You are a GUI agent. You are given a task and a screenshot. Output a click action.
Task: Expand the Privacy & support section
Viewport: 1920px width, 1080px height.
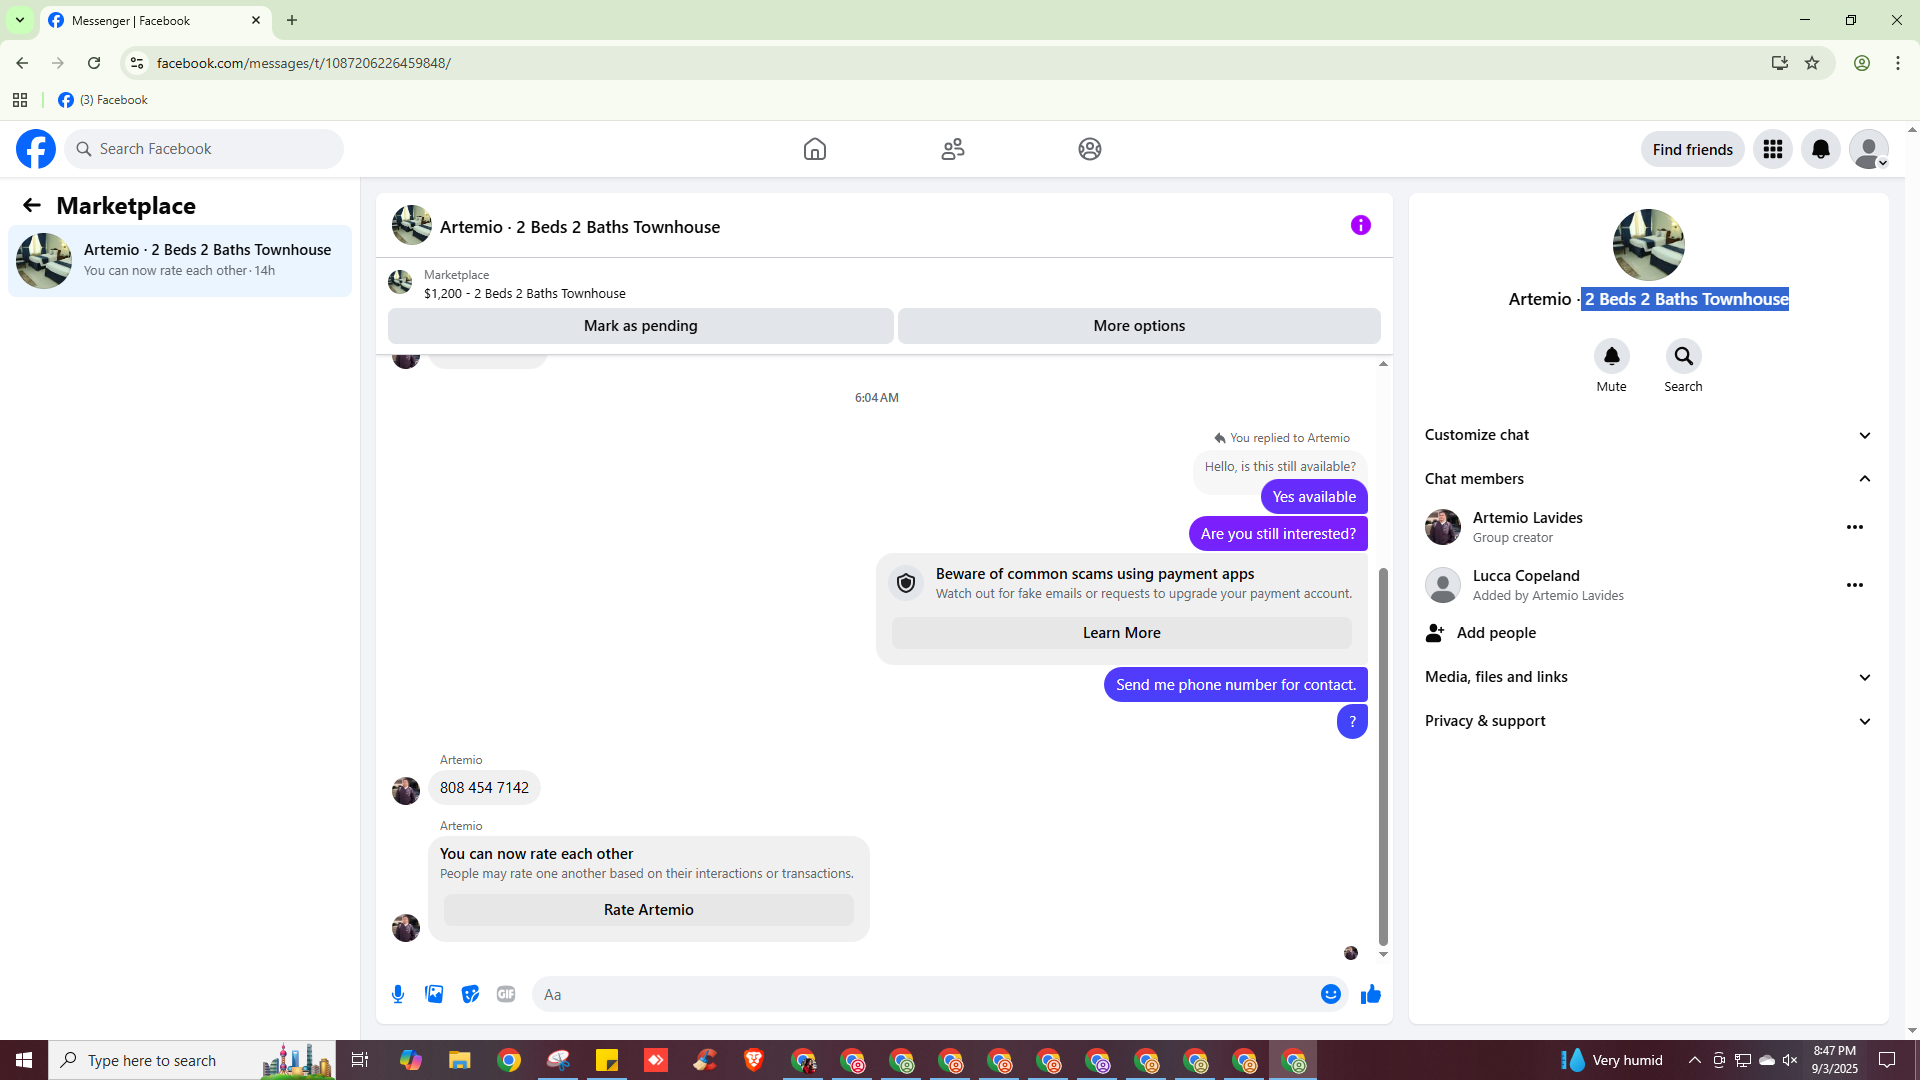pyautogui.click(x=1649, y=721)
